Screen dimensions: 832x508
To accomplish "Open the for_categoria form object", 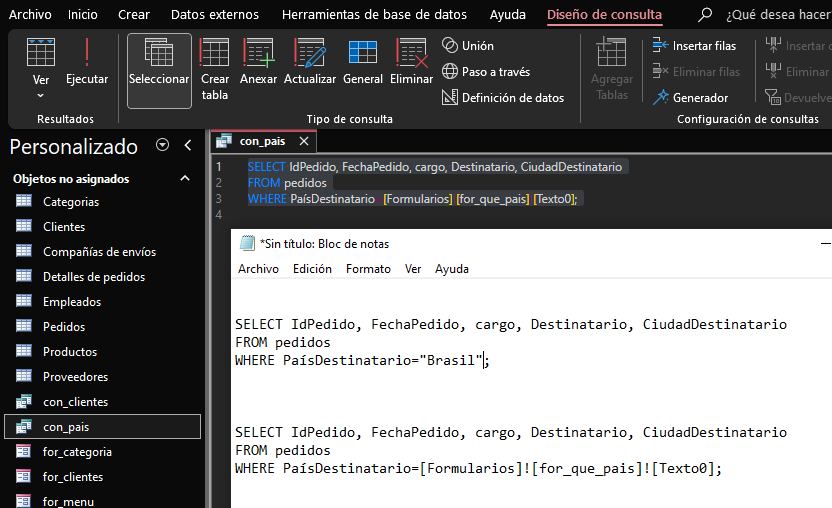I will point(77,452).
